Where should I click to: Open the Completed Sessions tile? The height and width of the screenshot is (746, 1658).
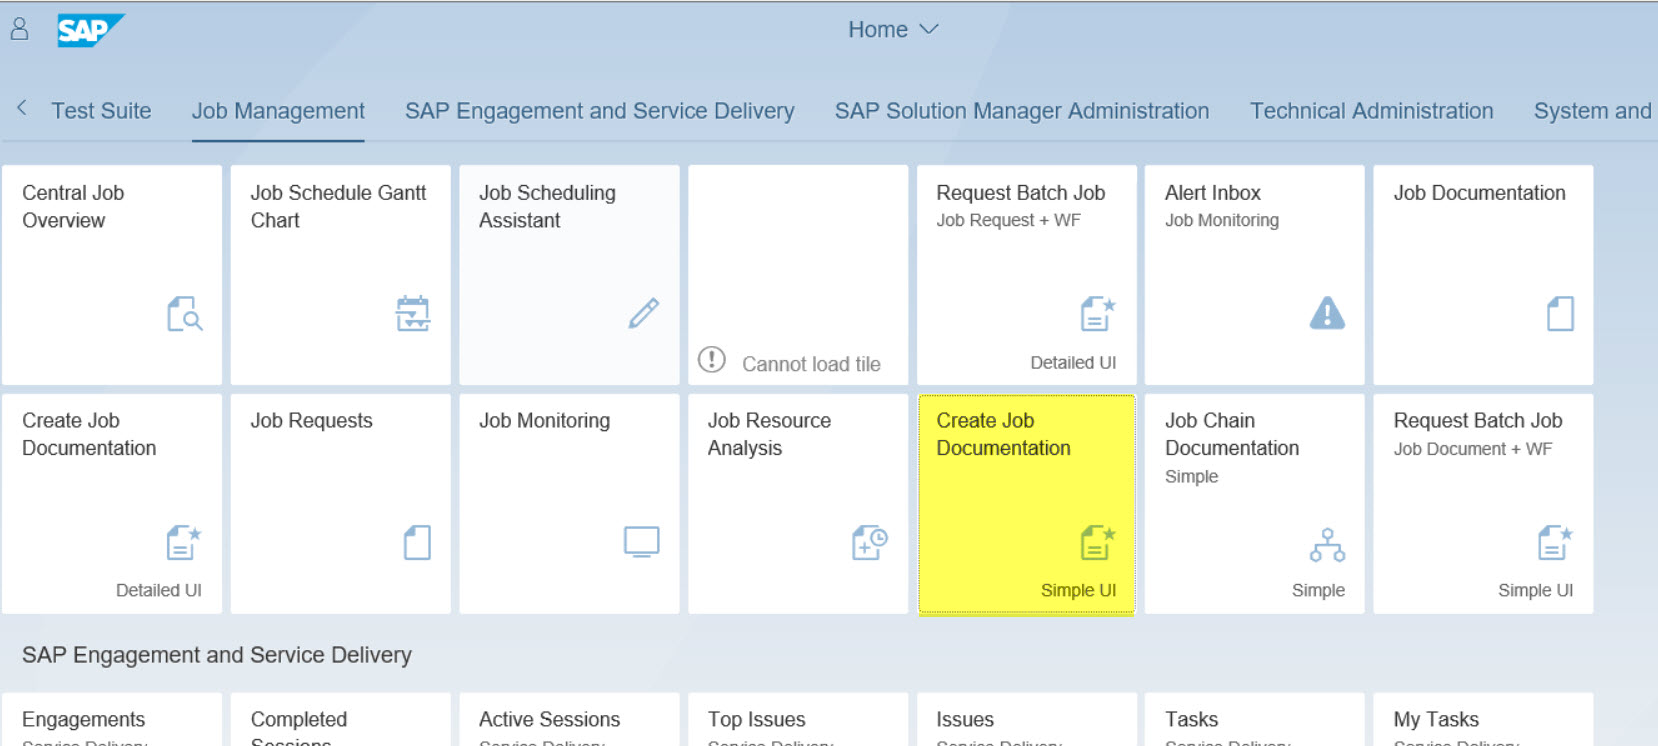click(x=341, y=720)
